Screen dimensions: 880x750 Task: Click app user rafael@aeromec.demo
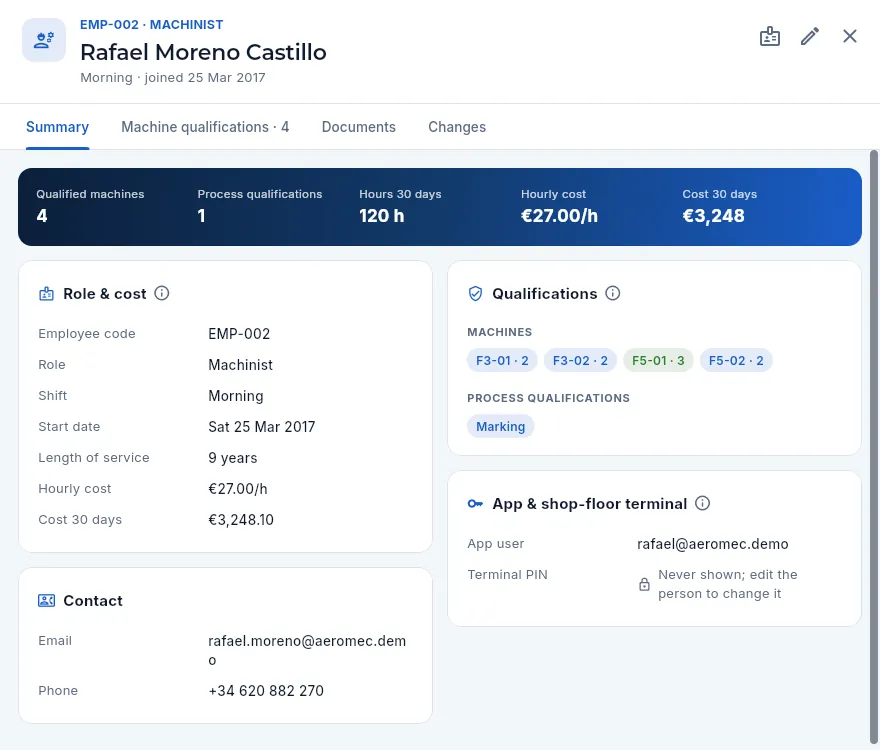(x=713, y=543)
